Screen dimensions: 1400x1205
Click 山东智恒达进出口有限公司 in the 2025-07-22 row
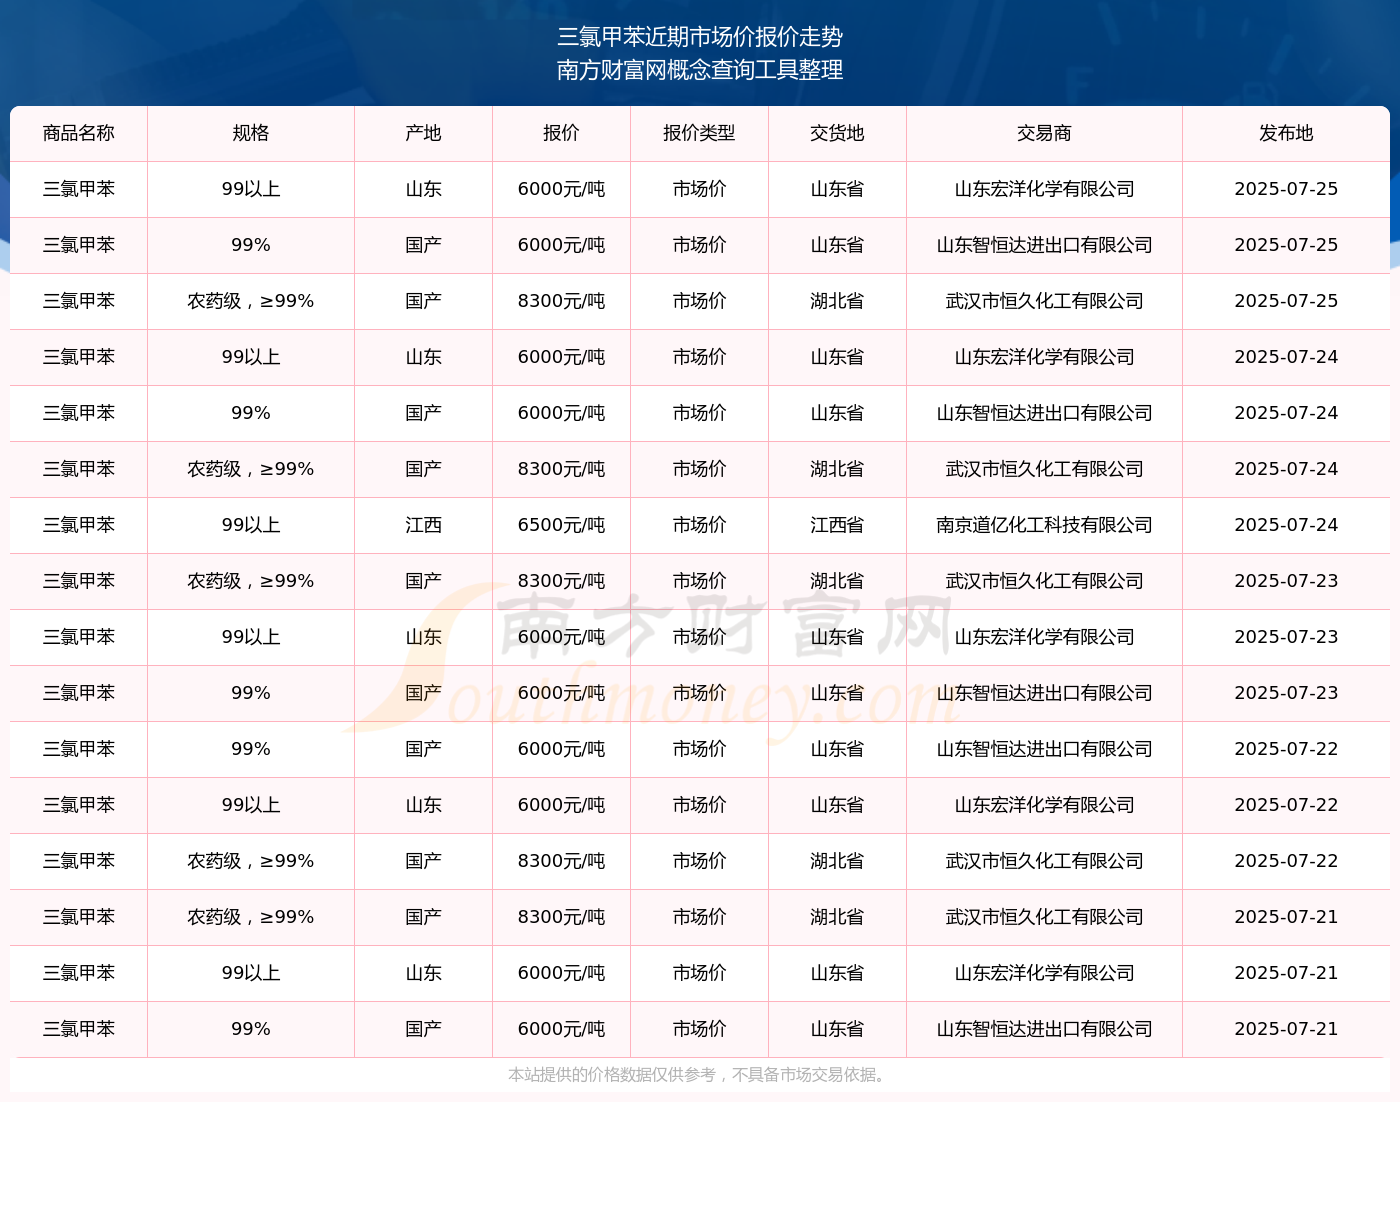[1045, 749]
